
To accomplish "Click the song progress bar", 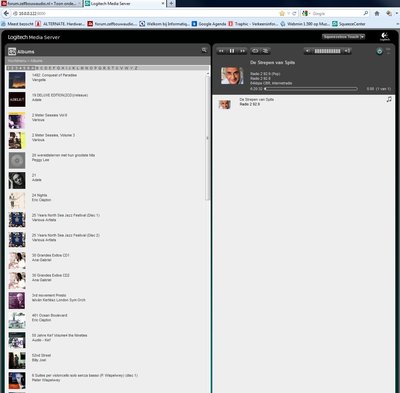I will click(x=311, y=89).
